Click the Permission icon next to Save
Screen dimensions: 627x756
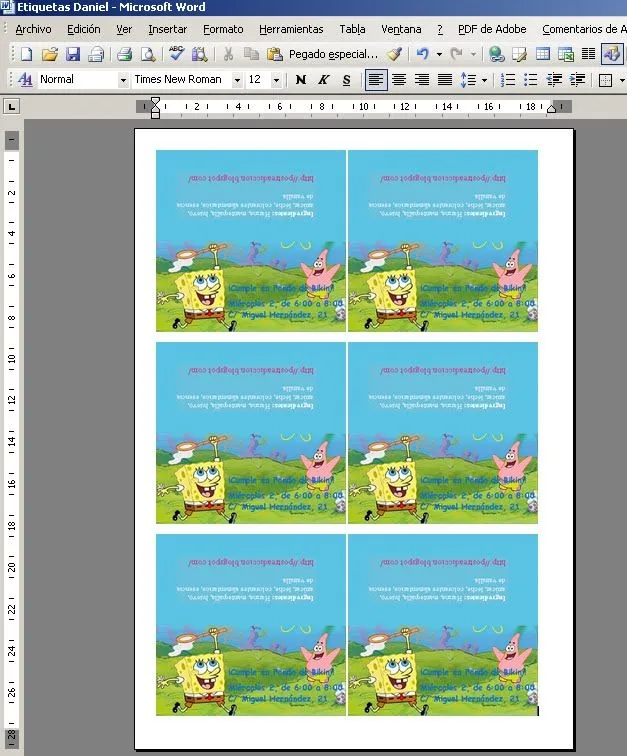[x=96, y=54]
